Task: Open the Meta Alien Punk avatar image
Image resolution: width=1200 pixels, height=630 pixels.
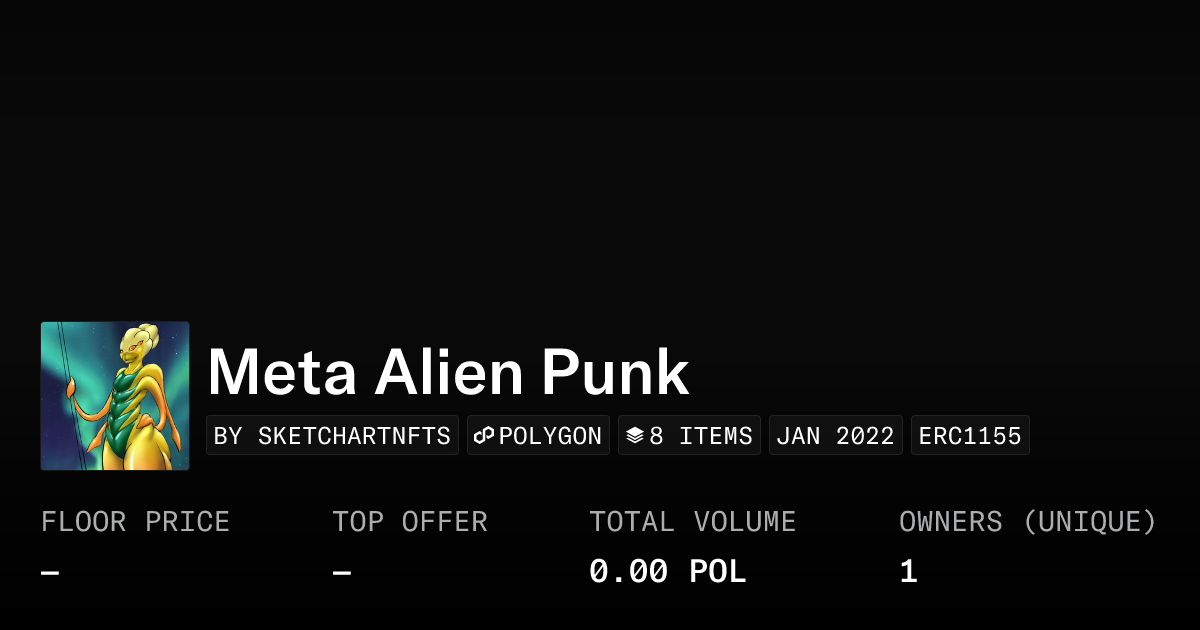Action: tap(115, 396)
